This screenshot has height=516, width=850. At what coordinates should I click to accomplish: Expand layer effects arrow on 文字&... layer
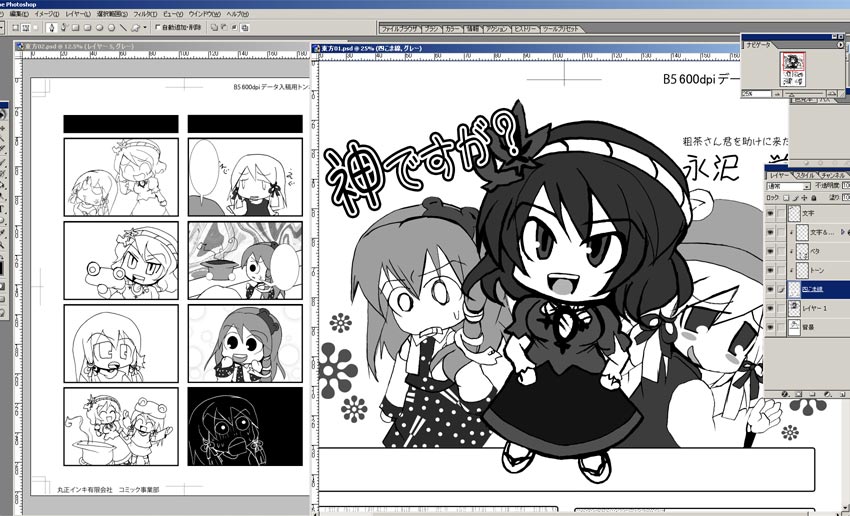tap(843, 232)
